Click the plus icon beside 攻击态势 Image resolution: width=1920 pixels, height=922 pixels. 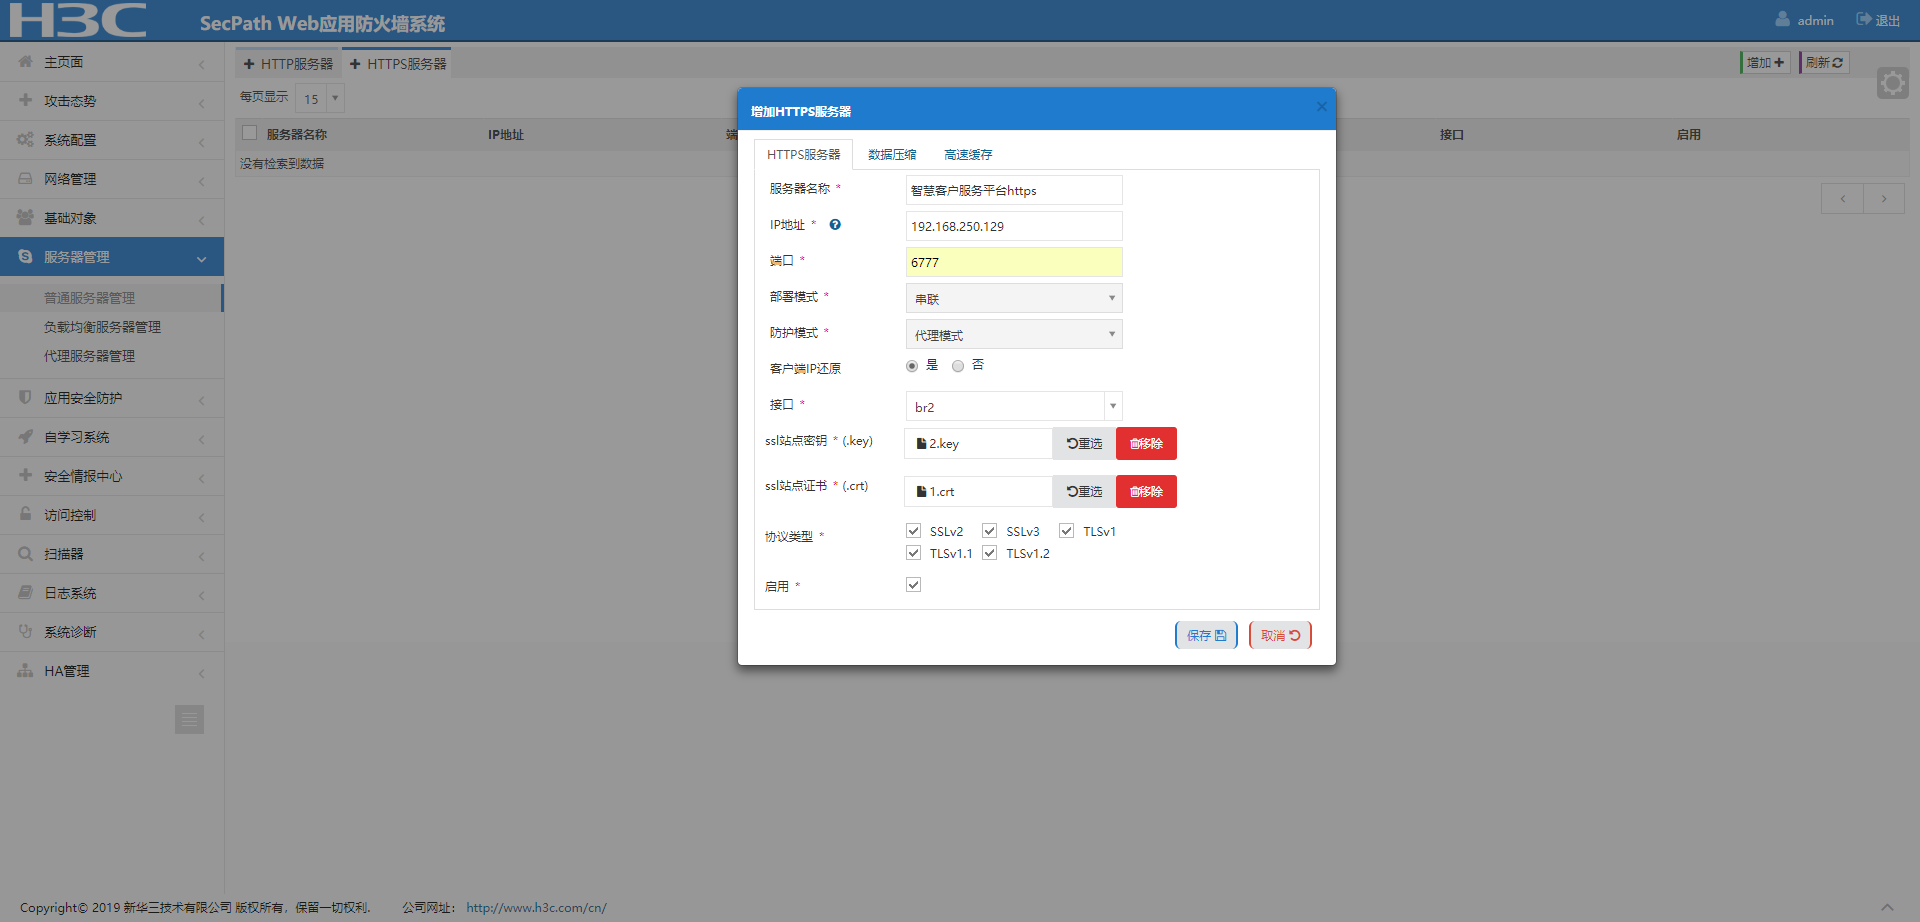coord(26,101)
